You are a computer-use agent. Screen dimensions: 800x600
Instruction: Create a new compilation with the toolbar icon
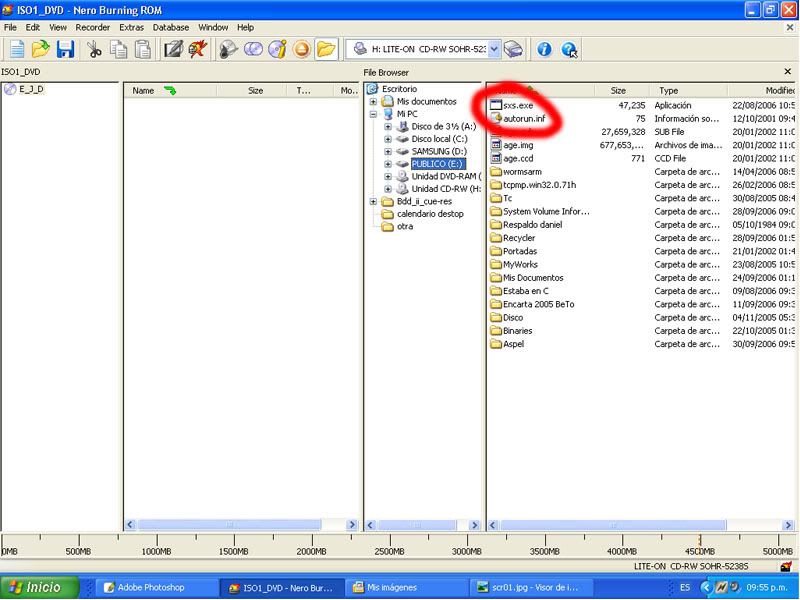17,49
